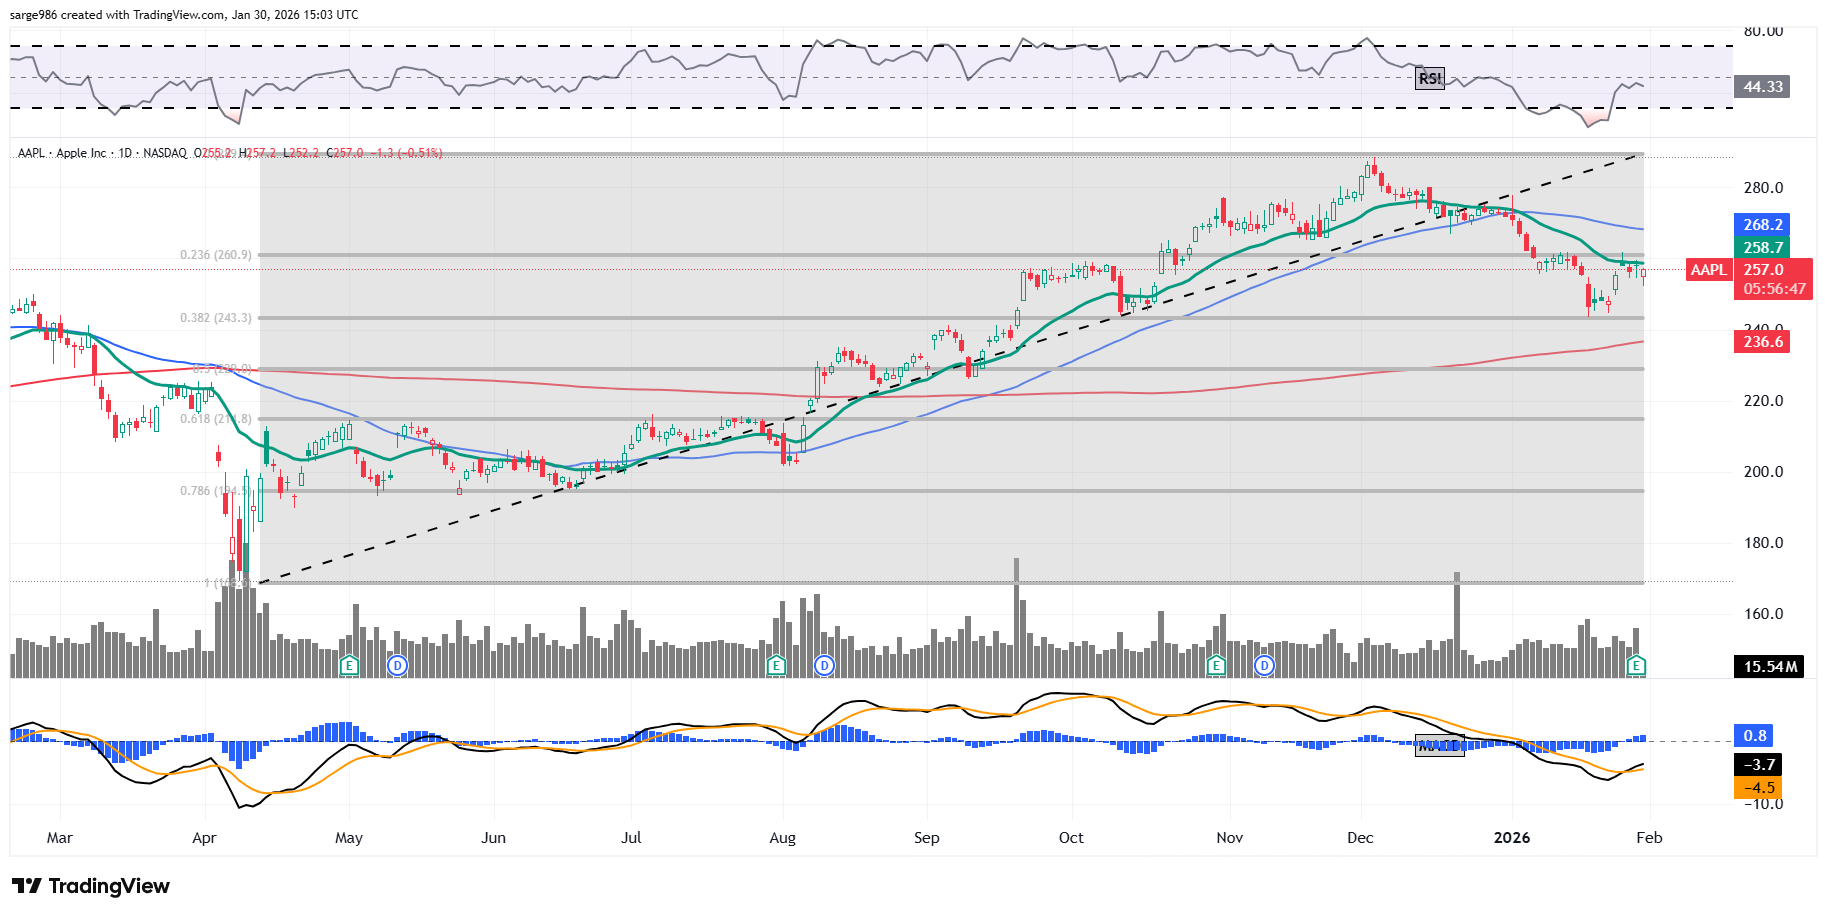This screenshot has width=1827, height=916.
Task: Select the 0.236 (260.9) Fibonacci level label
Action: [x=215, y=255]
